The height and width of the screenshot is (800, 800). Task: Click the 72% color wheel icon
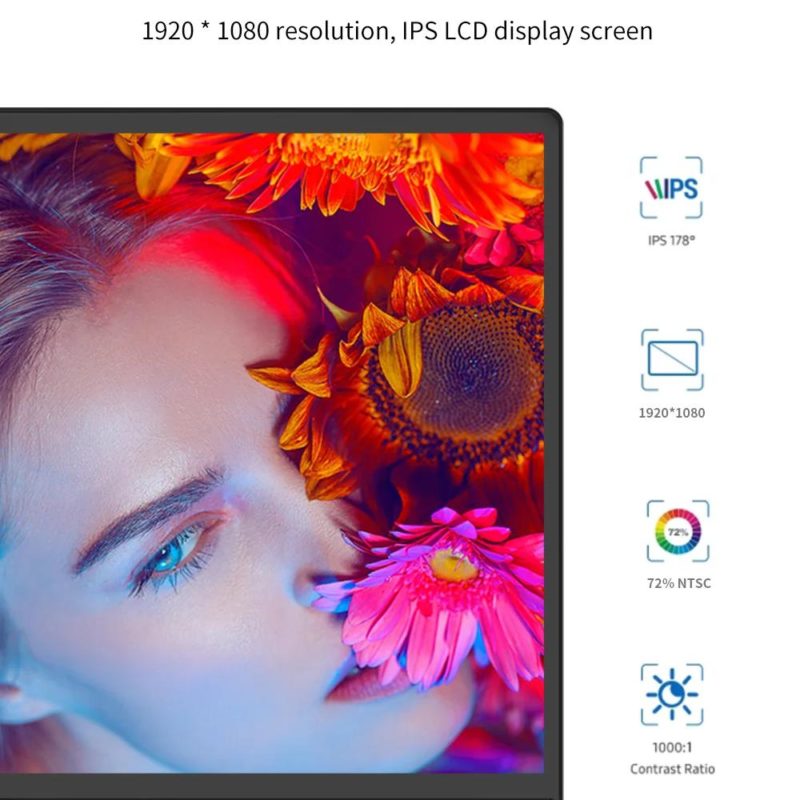677,532
